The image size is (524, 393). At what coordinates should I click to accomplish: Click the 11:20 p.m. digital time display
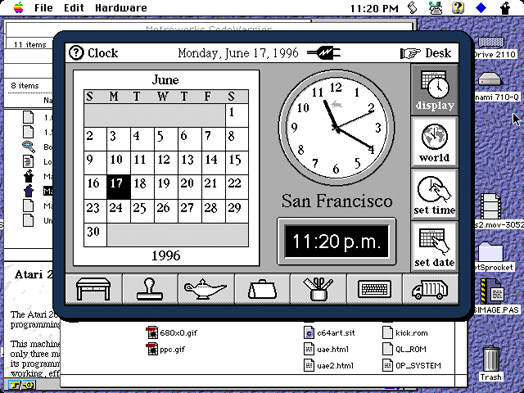337,241
